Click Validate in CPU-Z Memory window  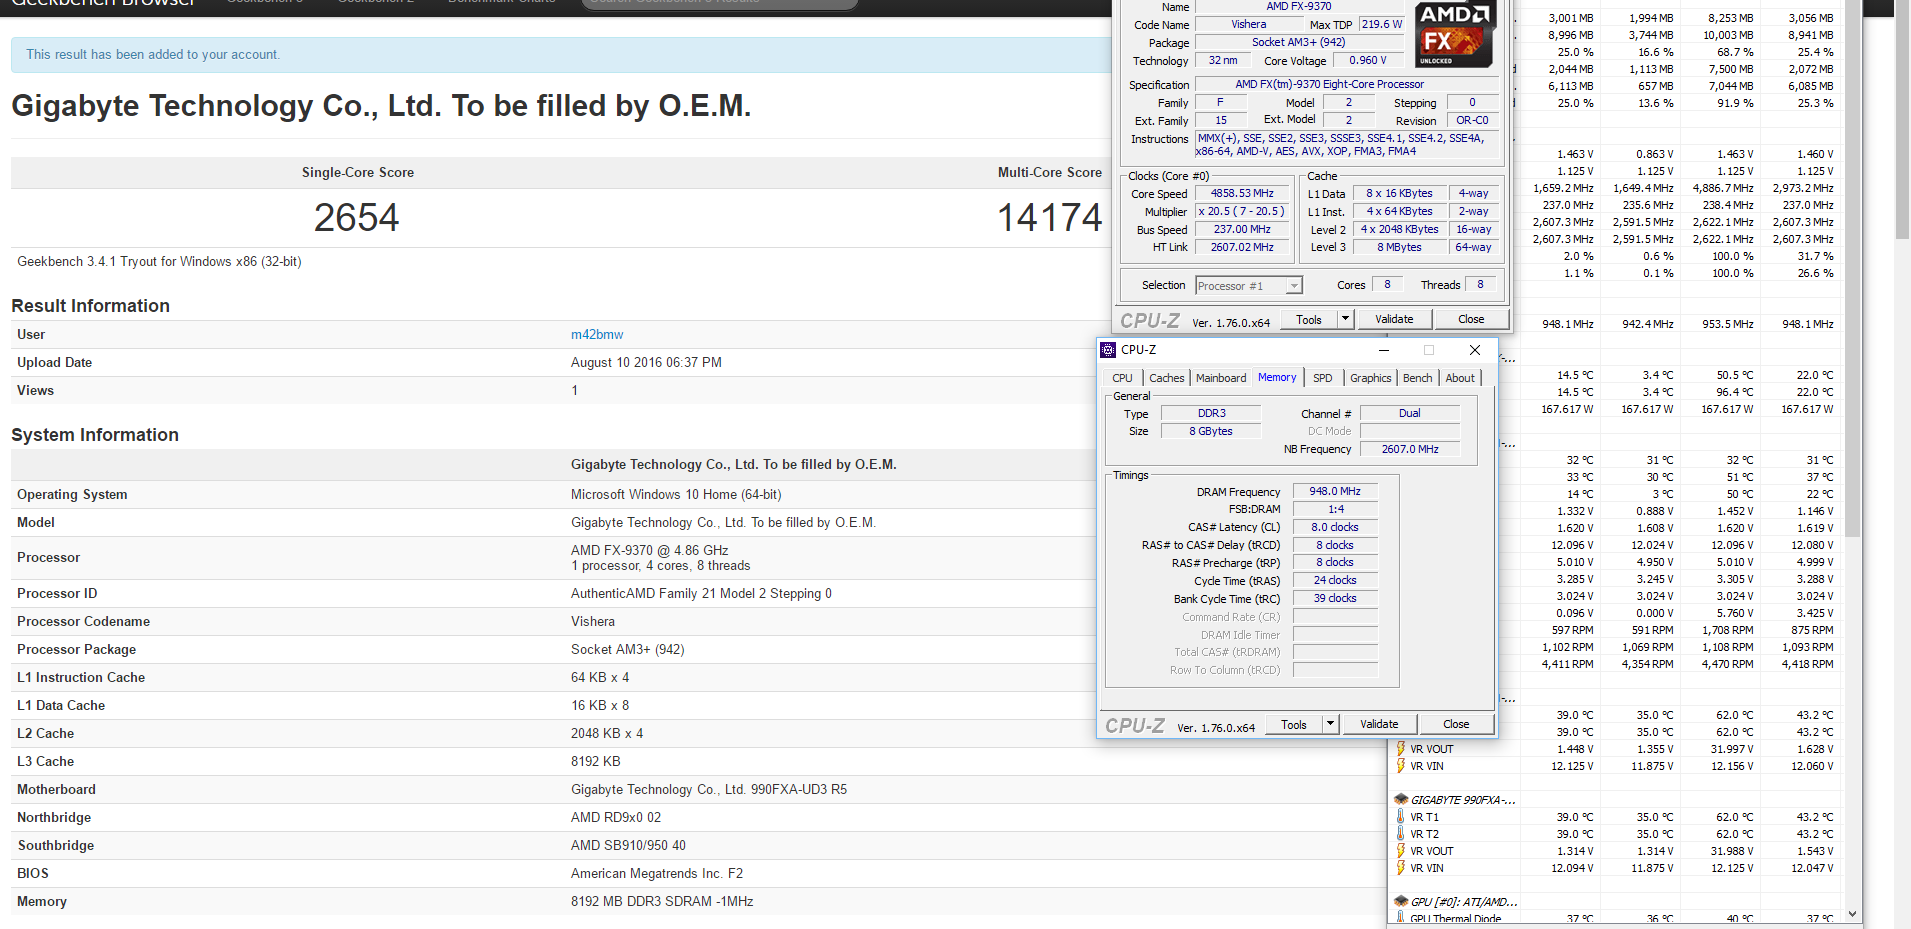coord(1379,724)
